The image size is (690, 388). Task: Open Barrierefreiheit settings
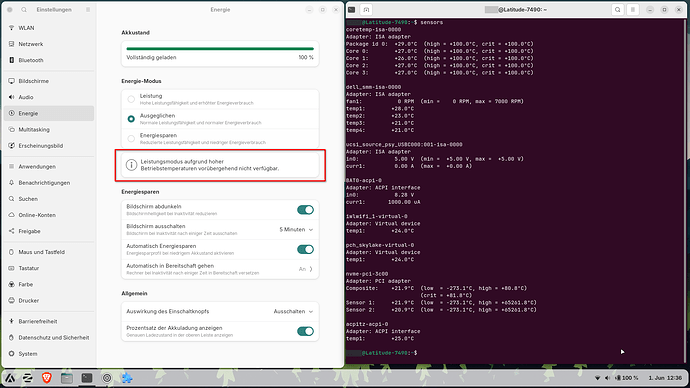pos(49,321)
